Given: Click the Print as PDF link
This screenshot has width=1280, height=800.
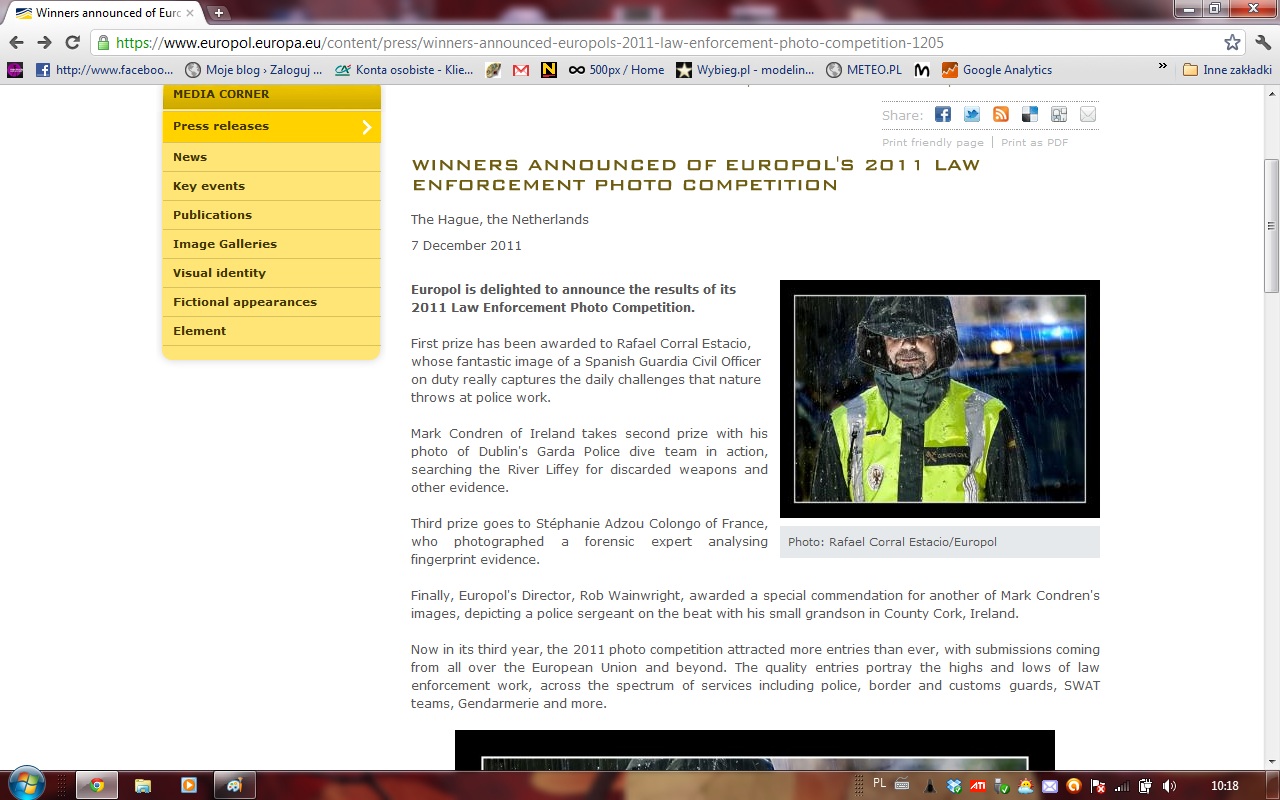Looking at the screenshot, I should pos(1034,143).
